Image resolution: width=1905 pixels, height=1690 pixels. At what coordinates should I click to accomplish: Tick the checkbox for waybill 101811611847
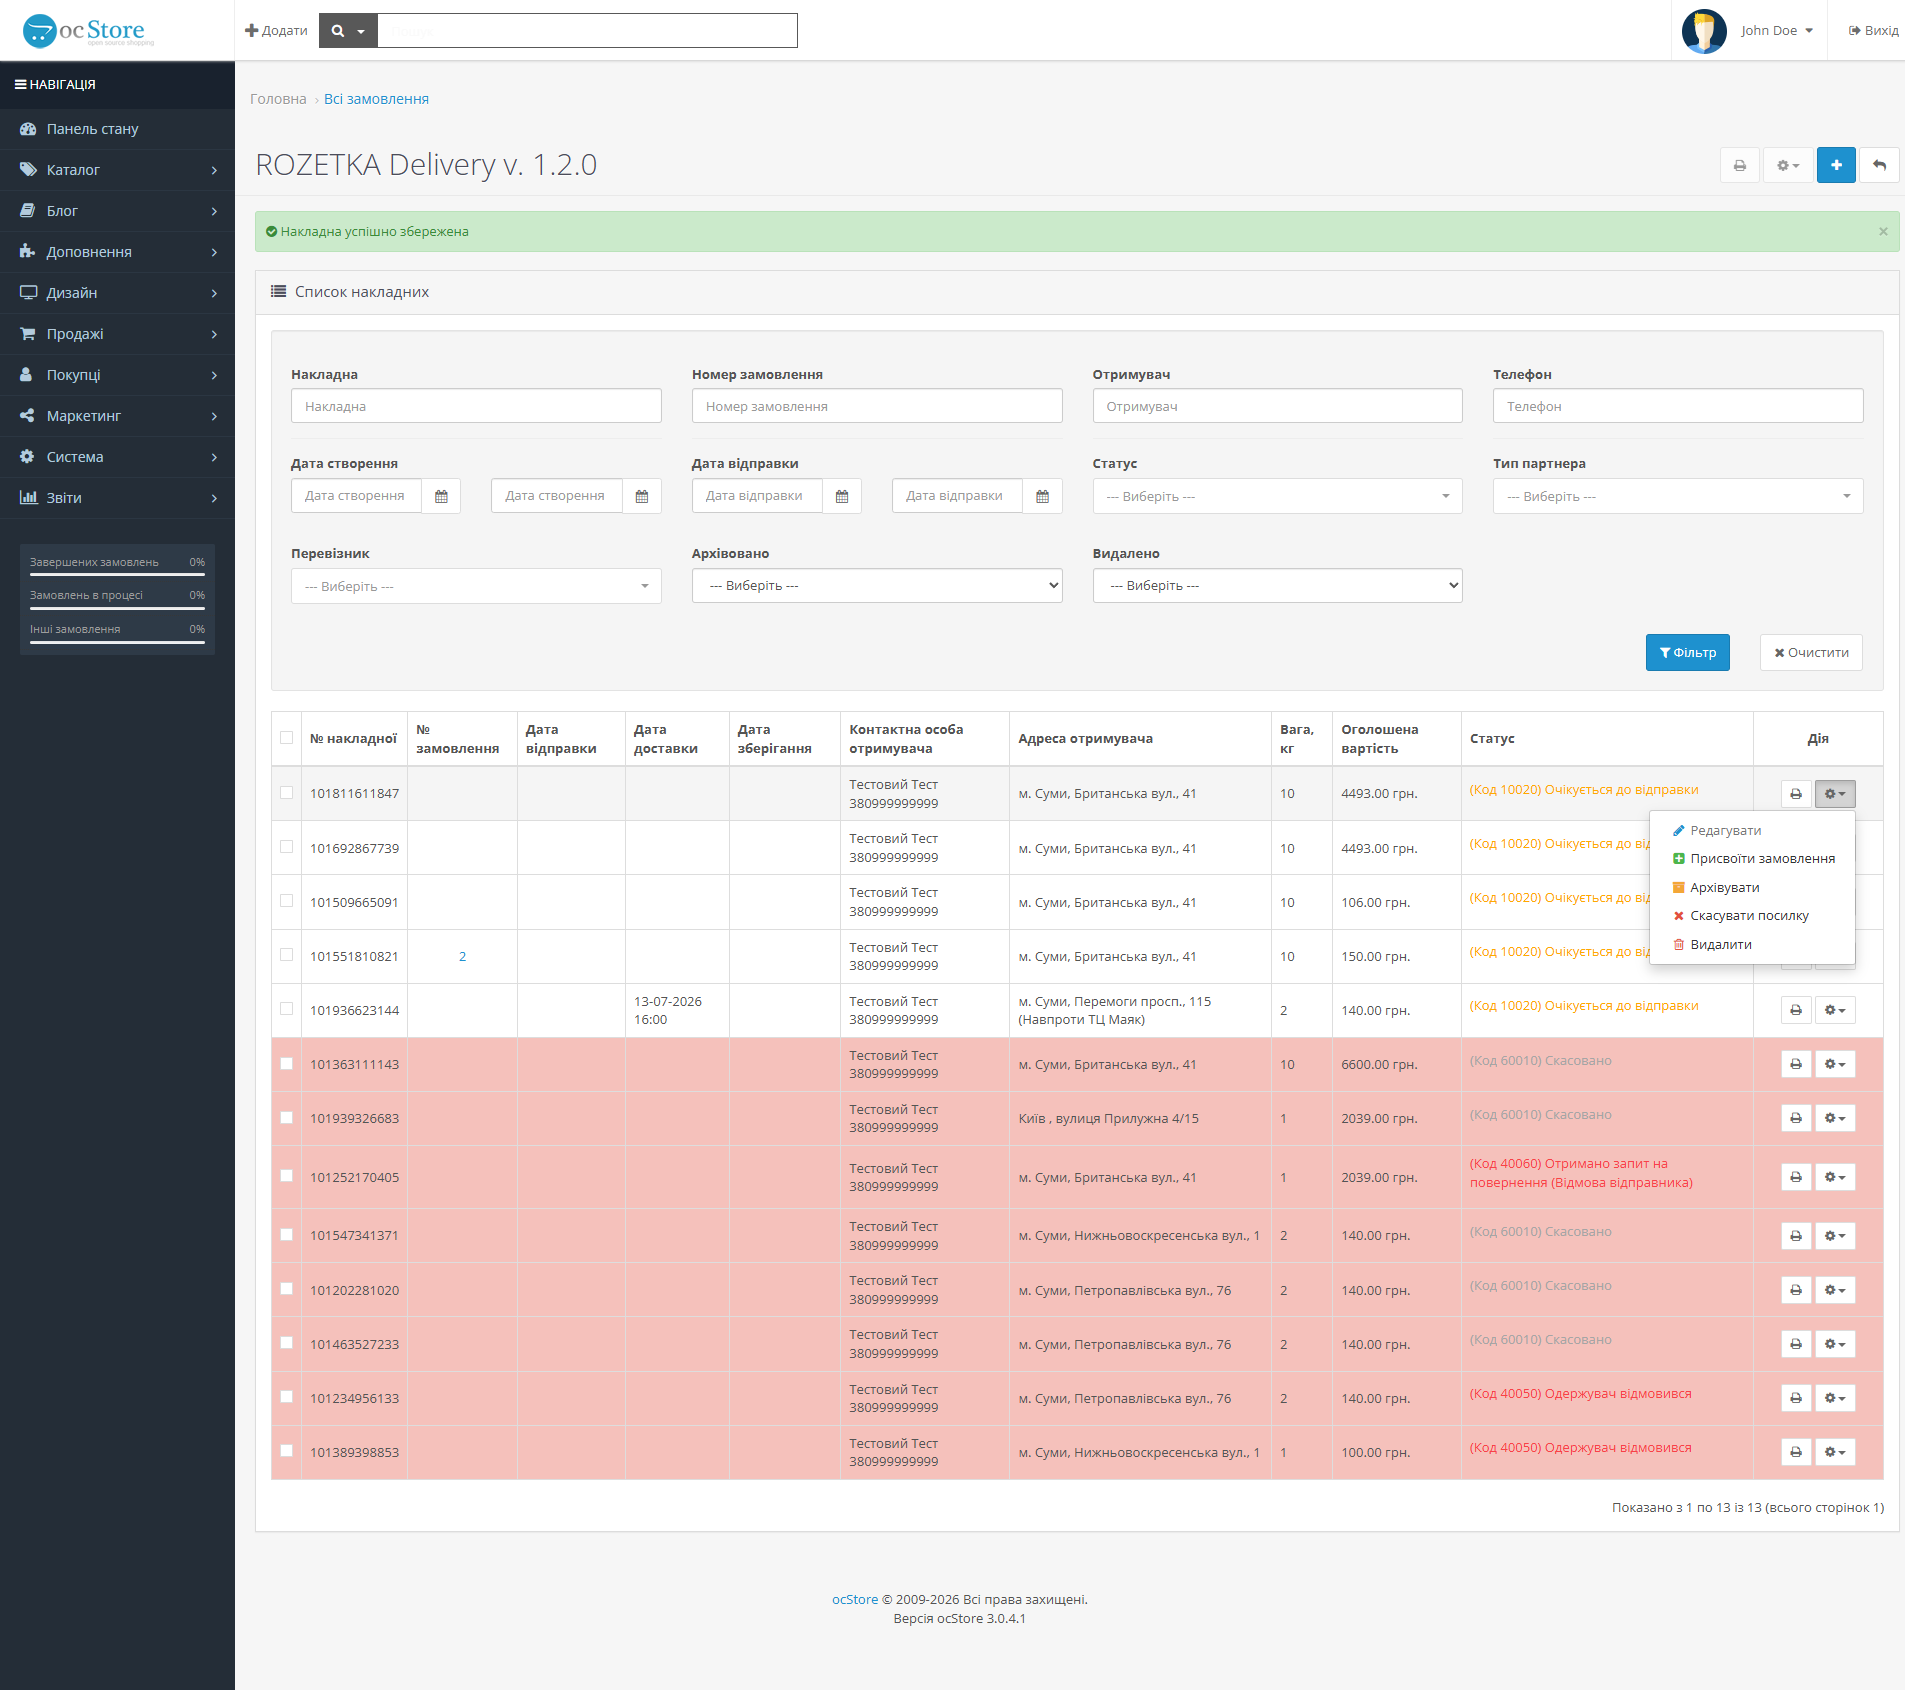[x=287, y=793]
